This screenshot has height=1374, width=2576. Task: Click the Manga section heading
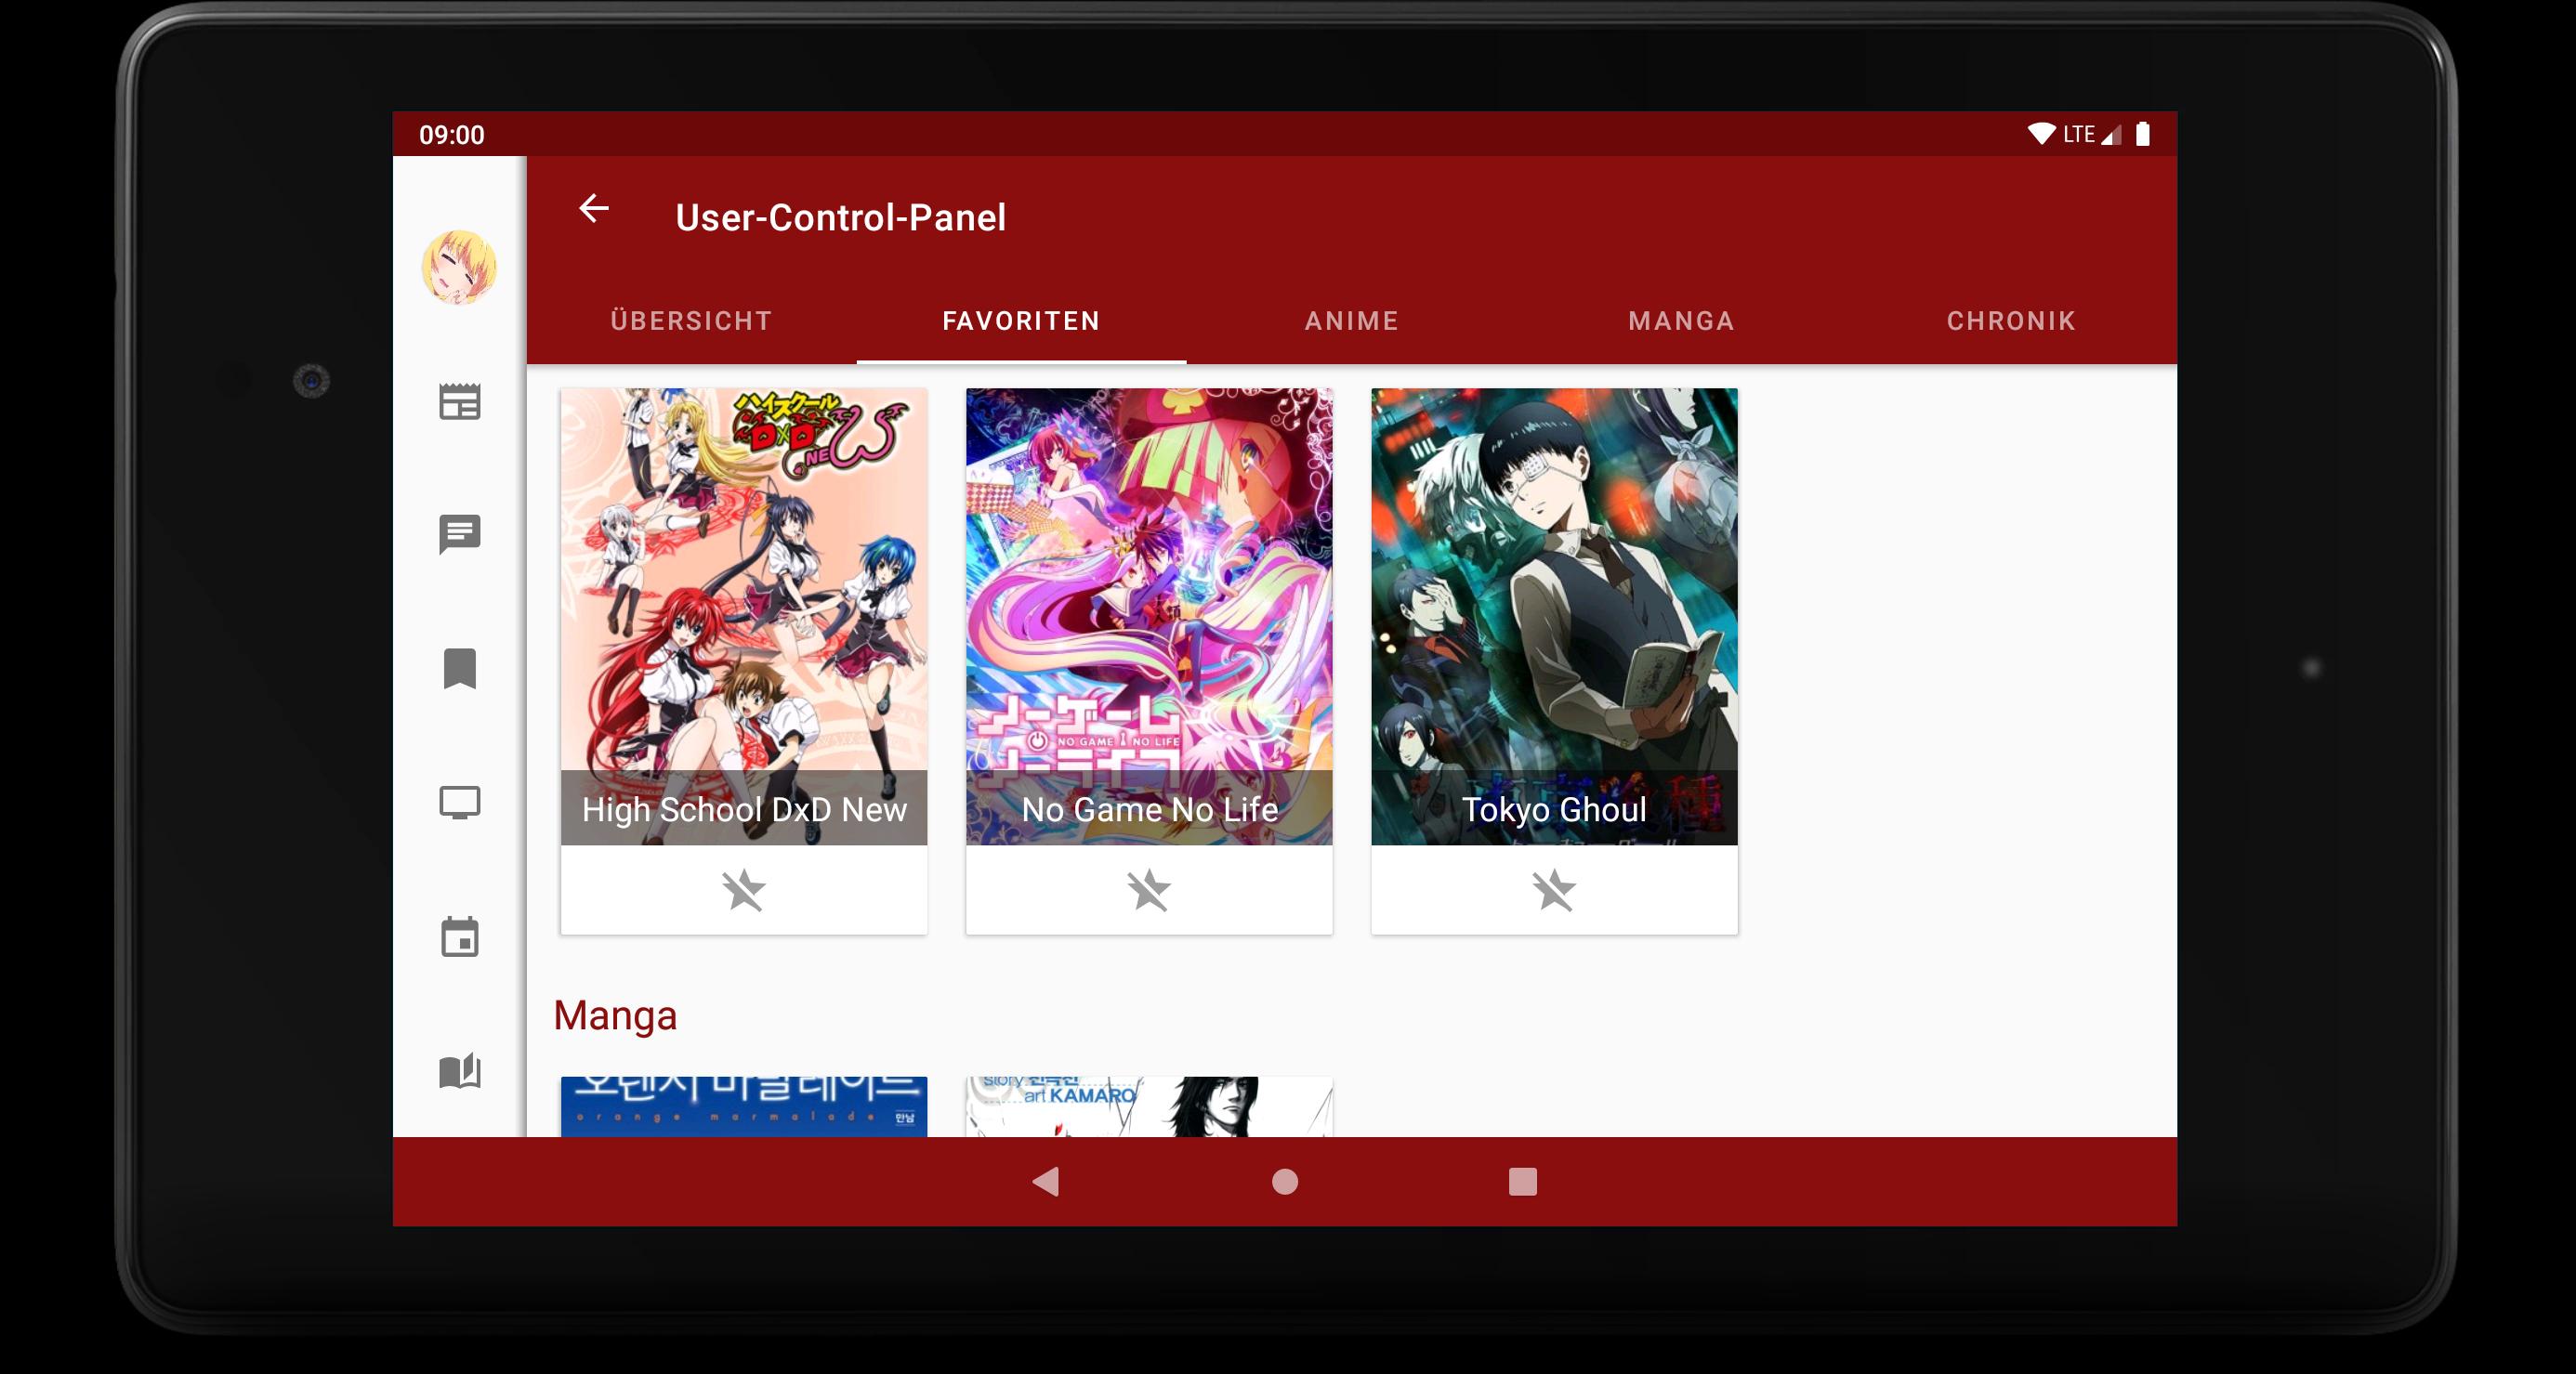click(x=615, y=1015)
